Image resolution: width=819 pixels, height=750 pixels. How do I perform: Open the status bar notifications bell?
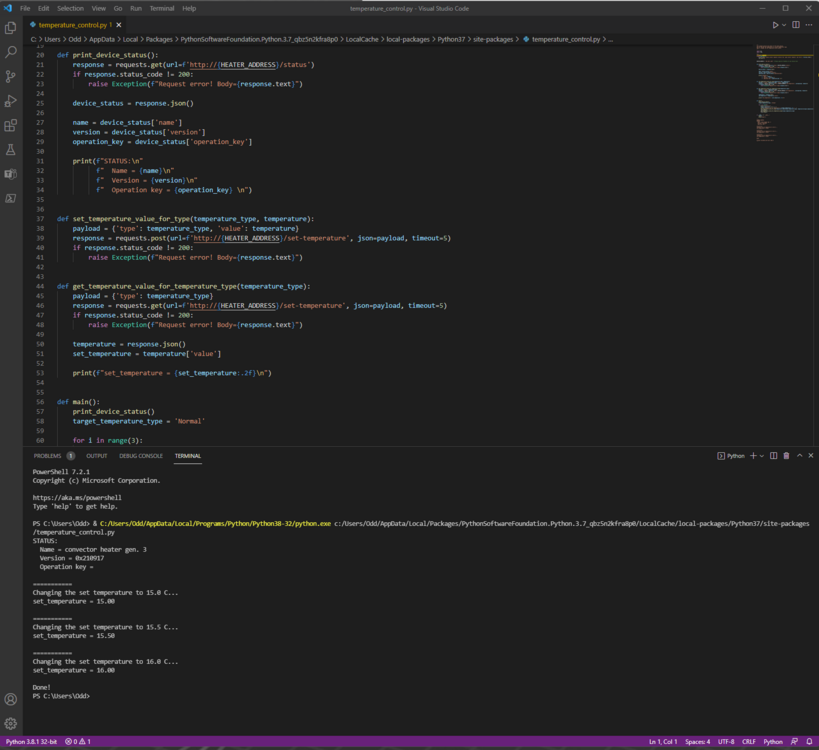coord(808,742)
